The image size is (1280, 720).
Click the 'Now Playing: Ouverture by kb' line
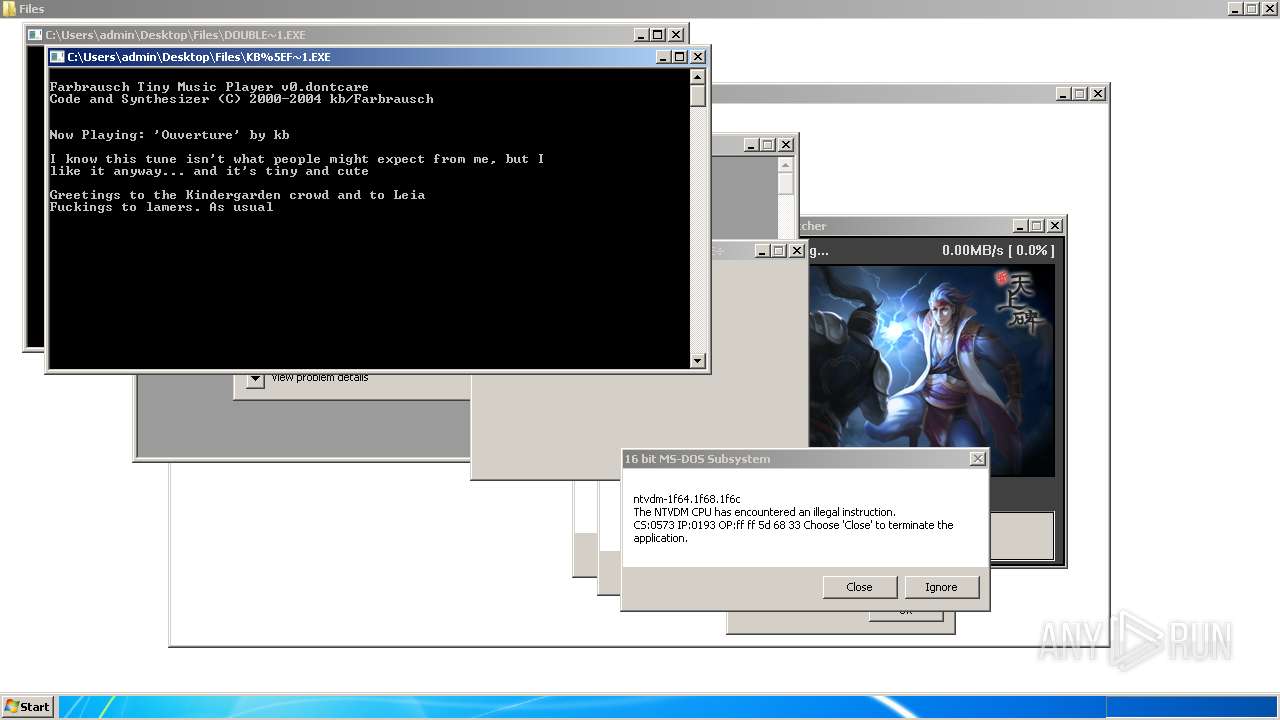point(170,135)
